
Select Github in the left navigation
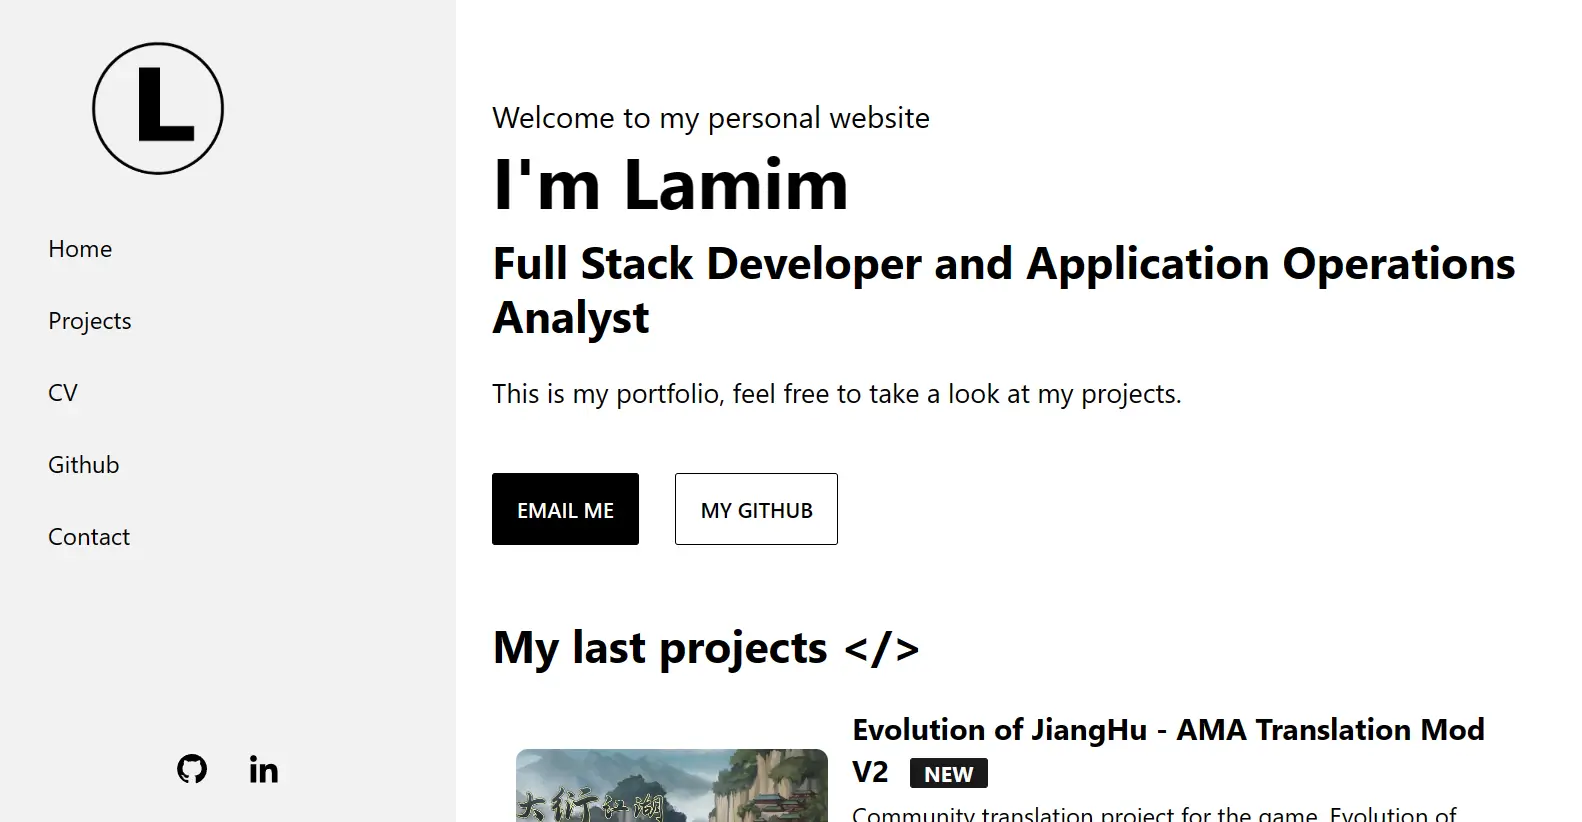click(83, 464)
